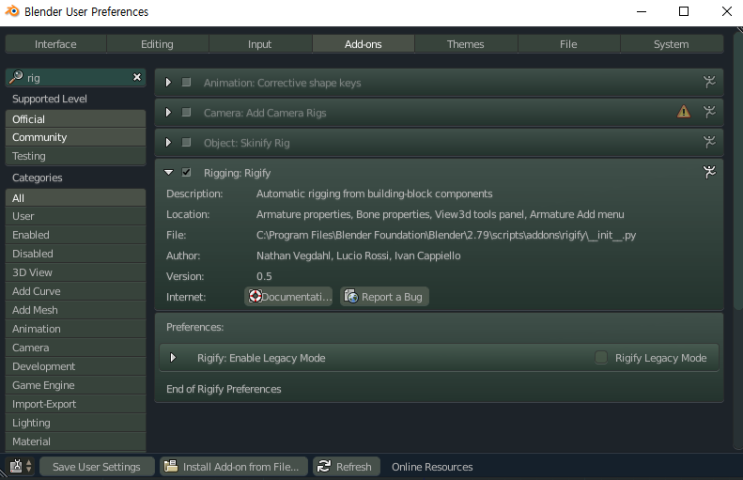Select the Animation category
The width and height of the screenshot is (743, 480).
click(76, 329)
